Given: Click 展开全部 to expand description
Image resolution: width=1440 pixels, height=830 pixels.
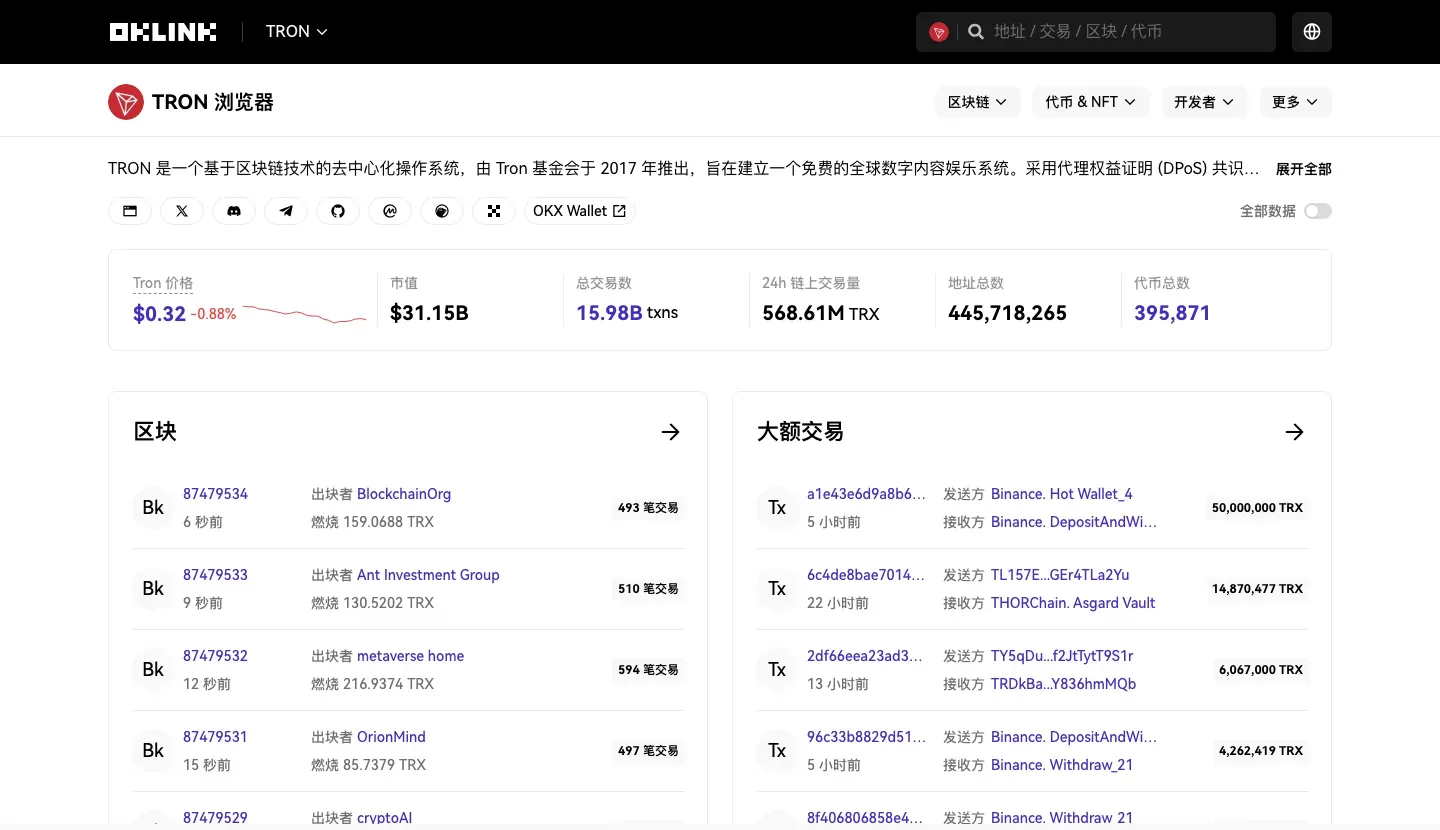Looking at the screenshot, I should coord(1304,169).
